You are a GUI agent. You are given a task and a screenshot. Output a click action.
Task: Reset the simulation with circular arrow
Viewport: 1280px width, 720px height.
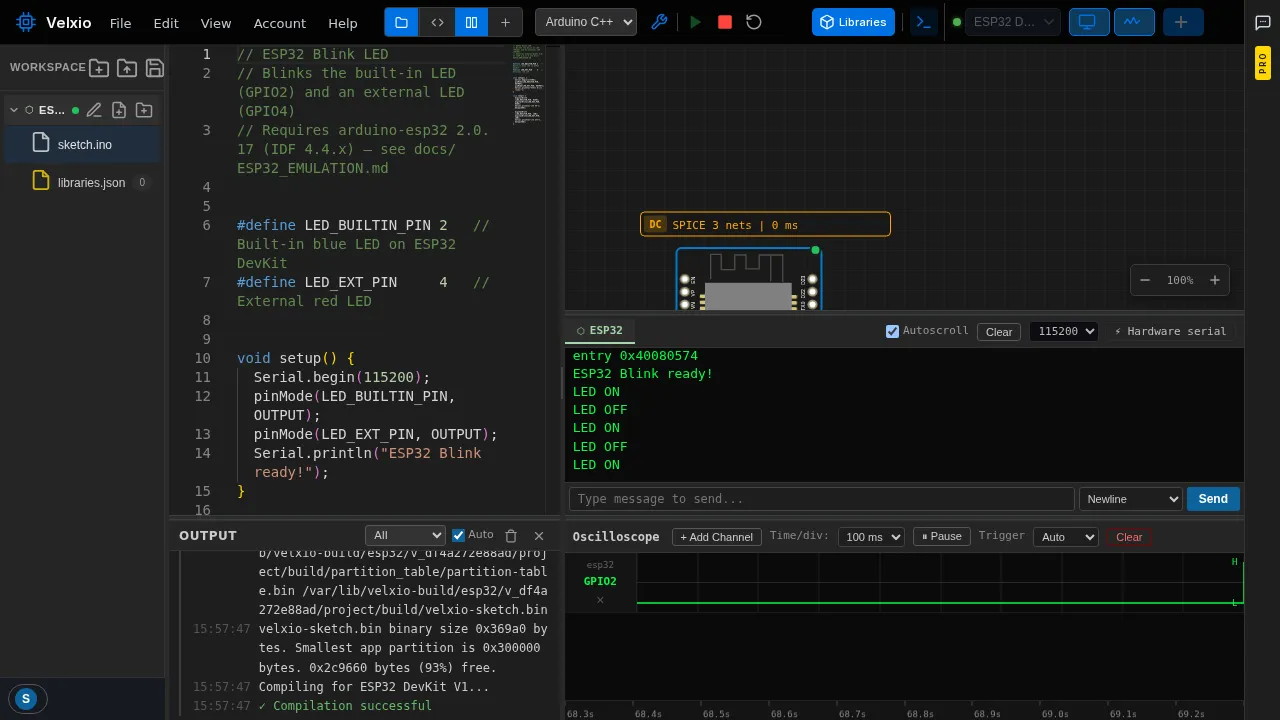click(754, 22)
